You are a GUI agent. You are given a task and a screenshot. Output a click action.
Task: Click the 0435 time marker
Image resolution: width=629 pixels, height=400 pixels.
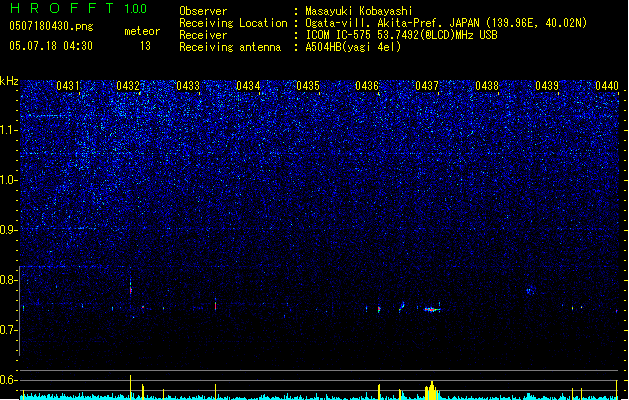[x=308, y=86]
